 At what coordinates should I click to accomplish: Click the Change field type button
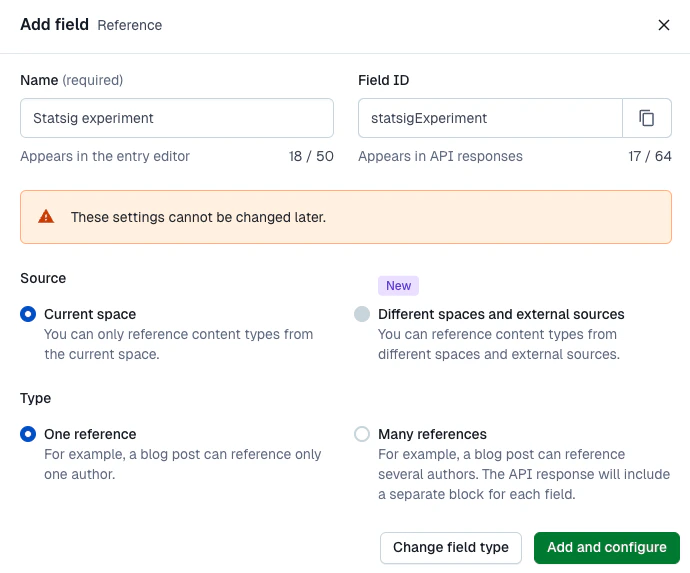point(450,548)
